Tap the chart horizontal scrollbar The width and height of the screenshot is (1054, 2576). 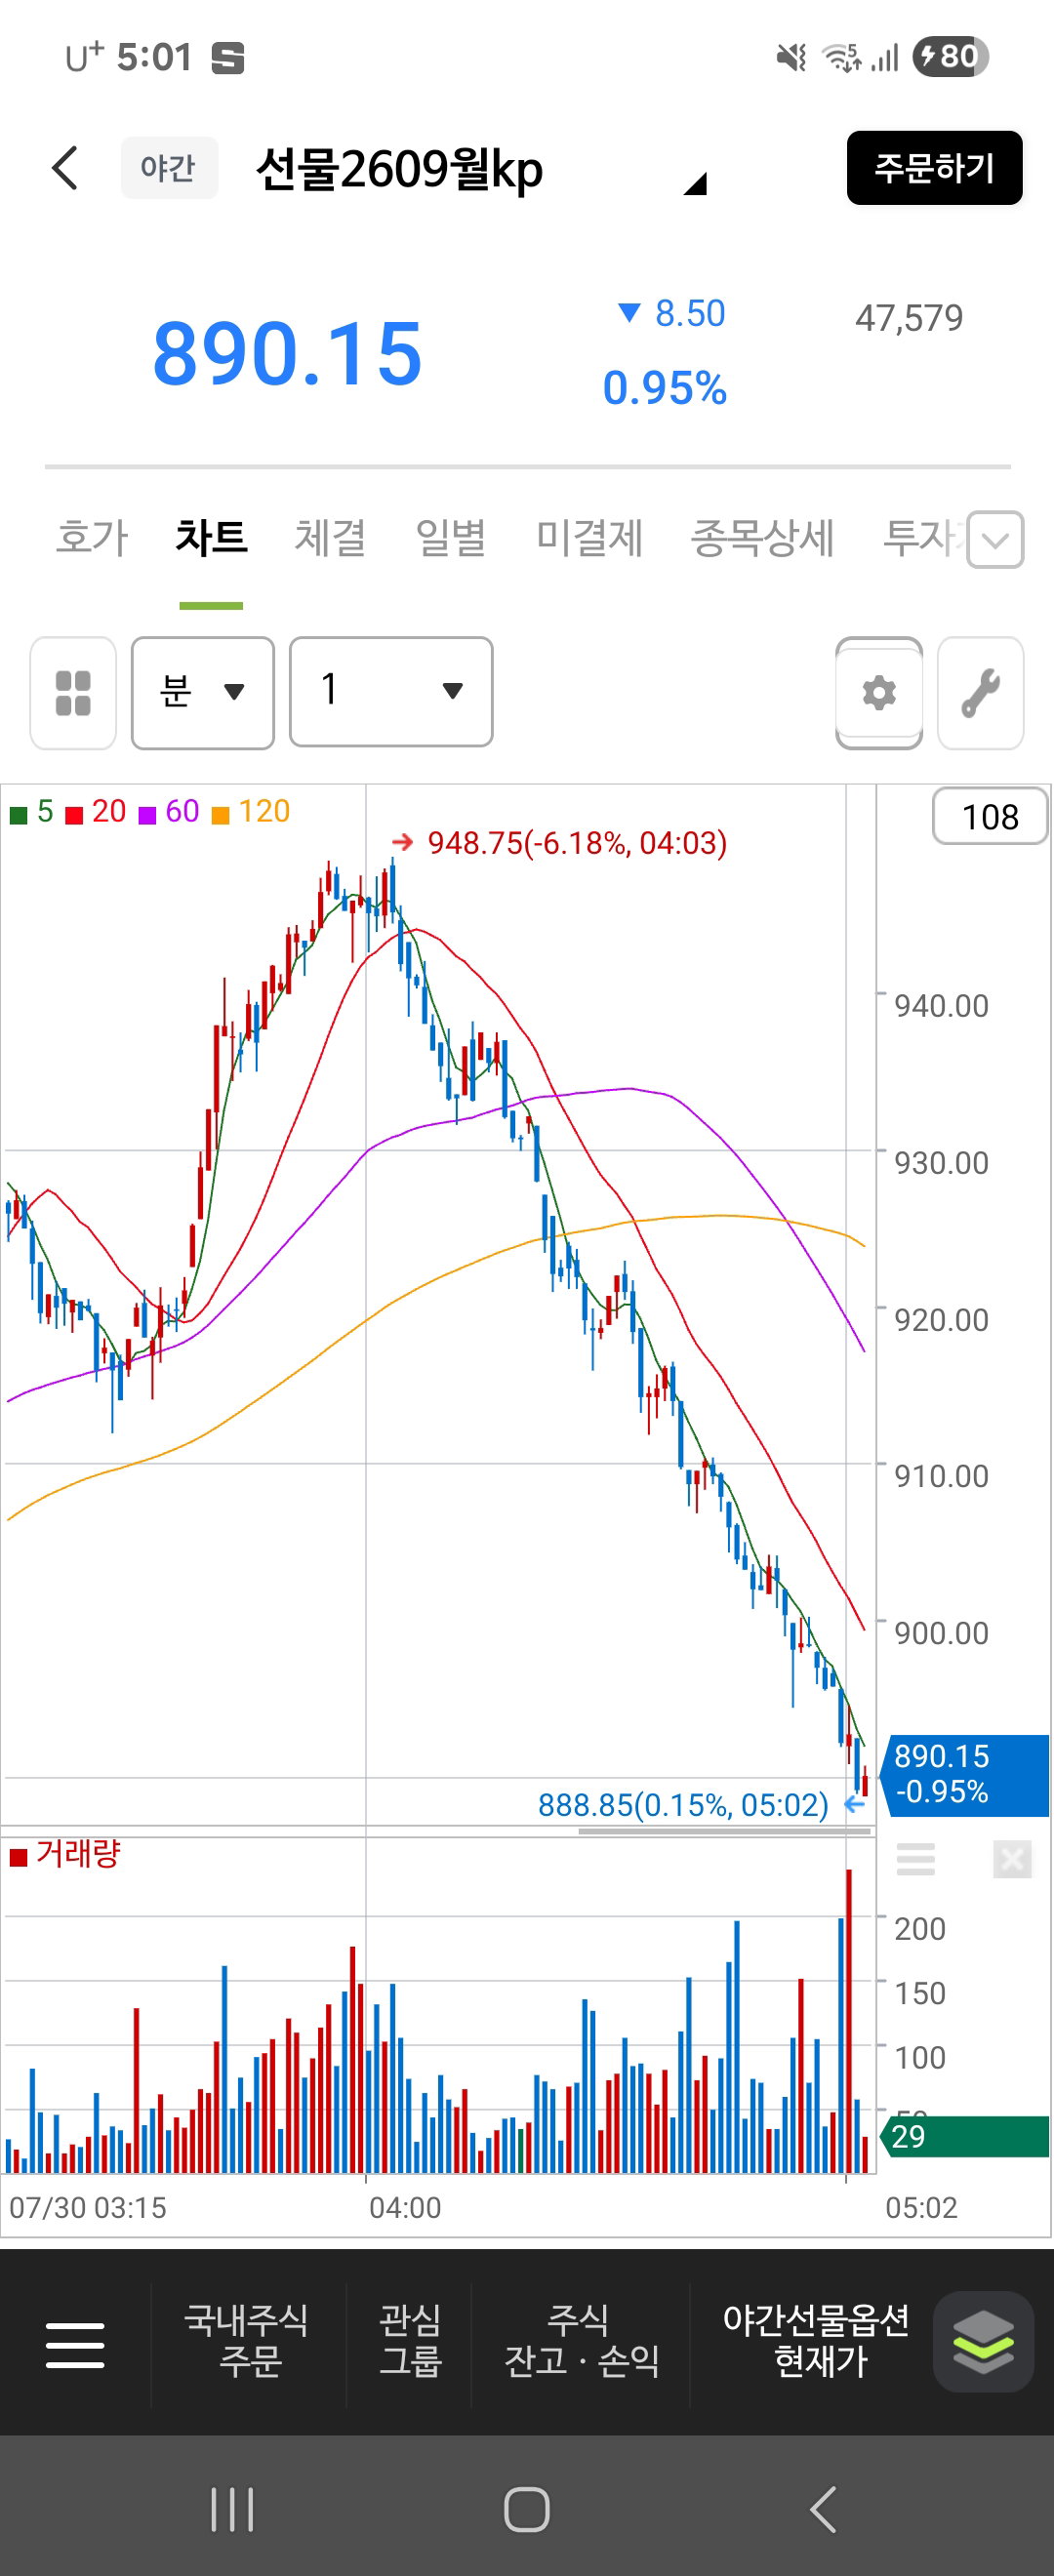pos(725,1831)
